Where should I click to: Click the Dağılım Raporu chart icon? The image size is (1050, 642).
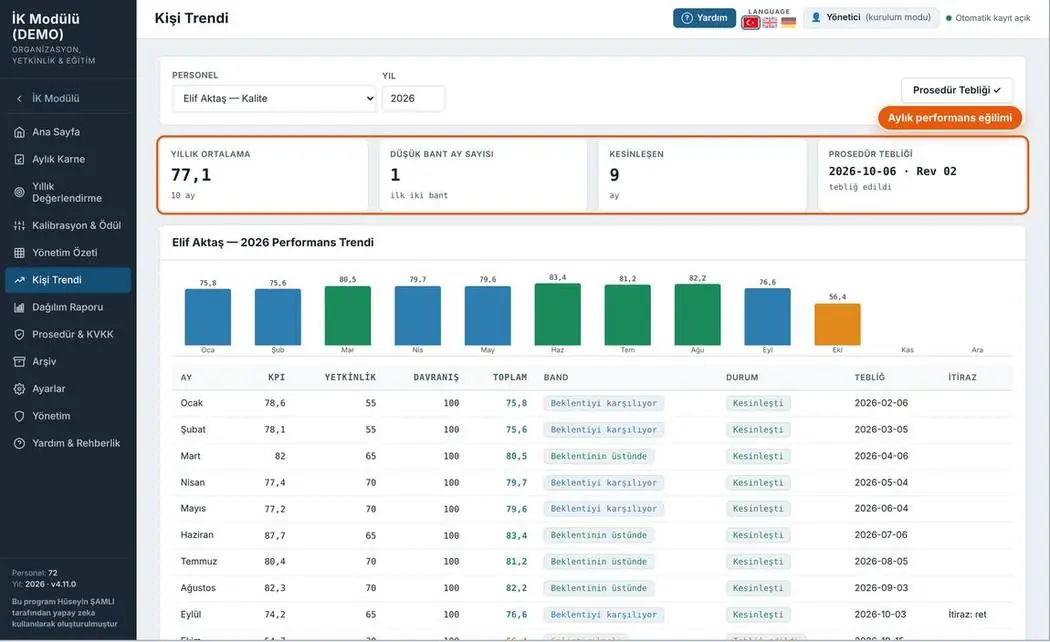(19, 307)
